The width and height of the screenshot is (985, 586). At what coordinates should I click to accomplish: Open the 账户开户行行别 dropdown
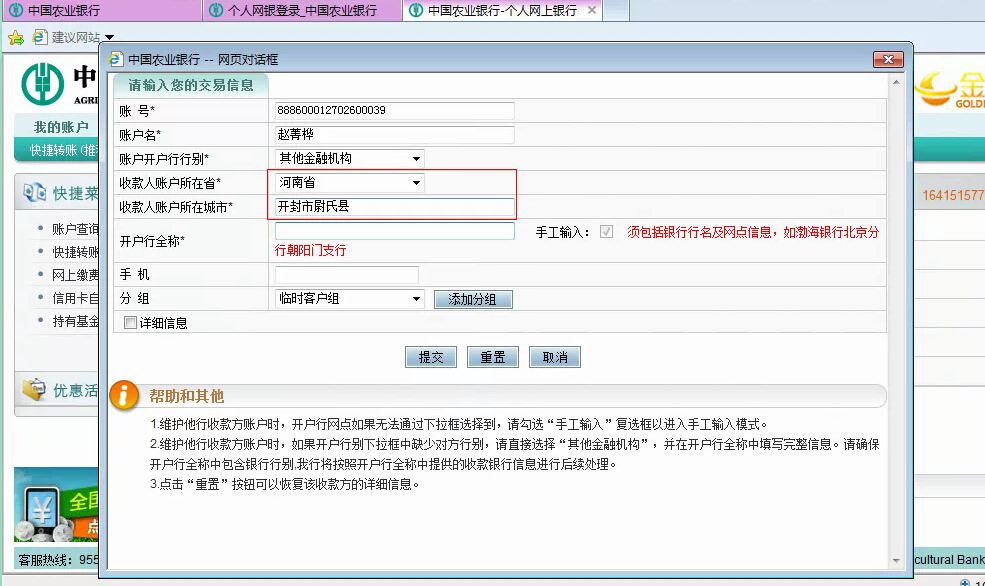pos(349,158)
